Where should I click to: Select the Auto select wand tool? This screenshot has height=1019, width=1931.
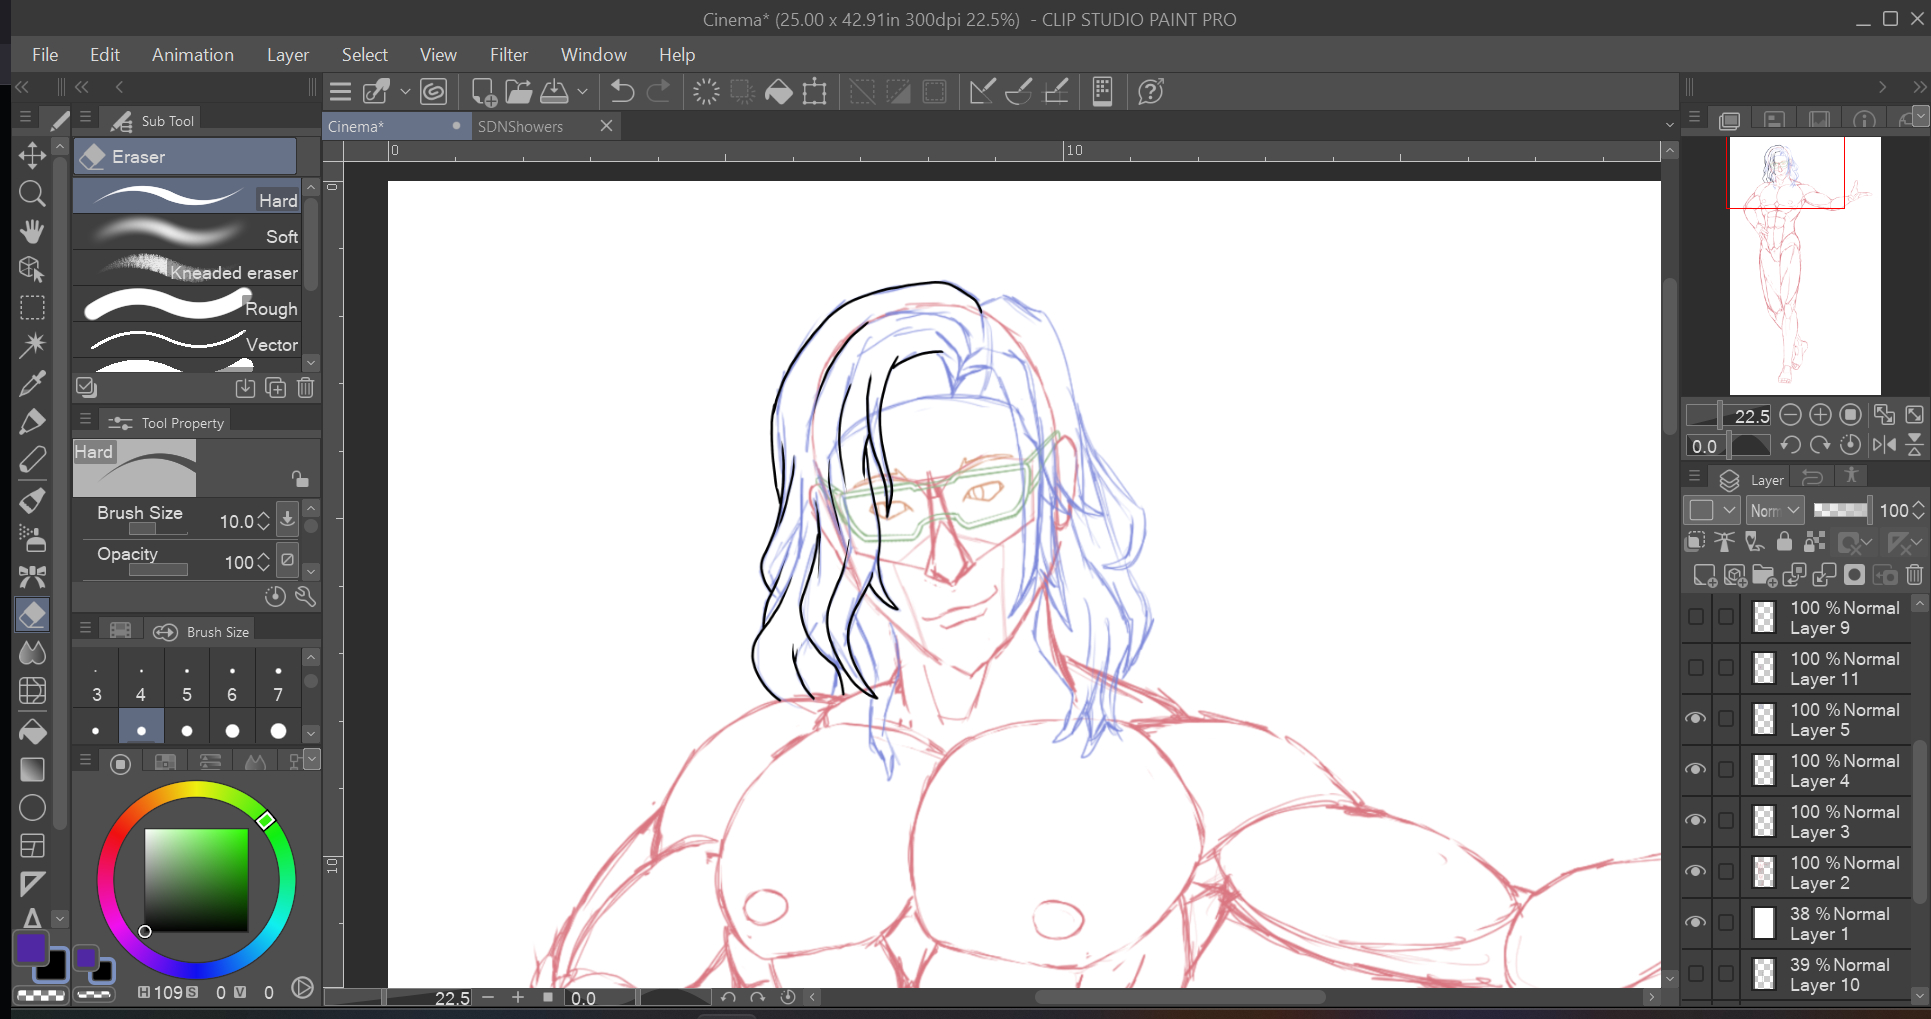tap(32, 345)
